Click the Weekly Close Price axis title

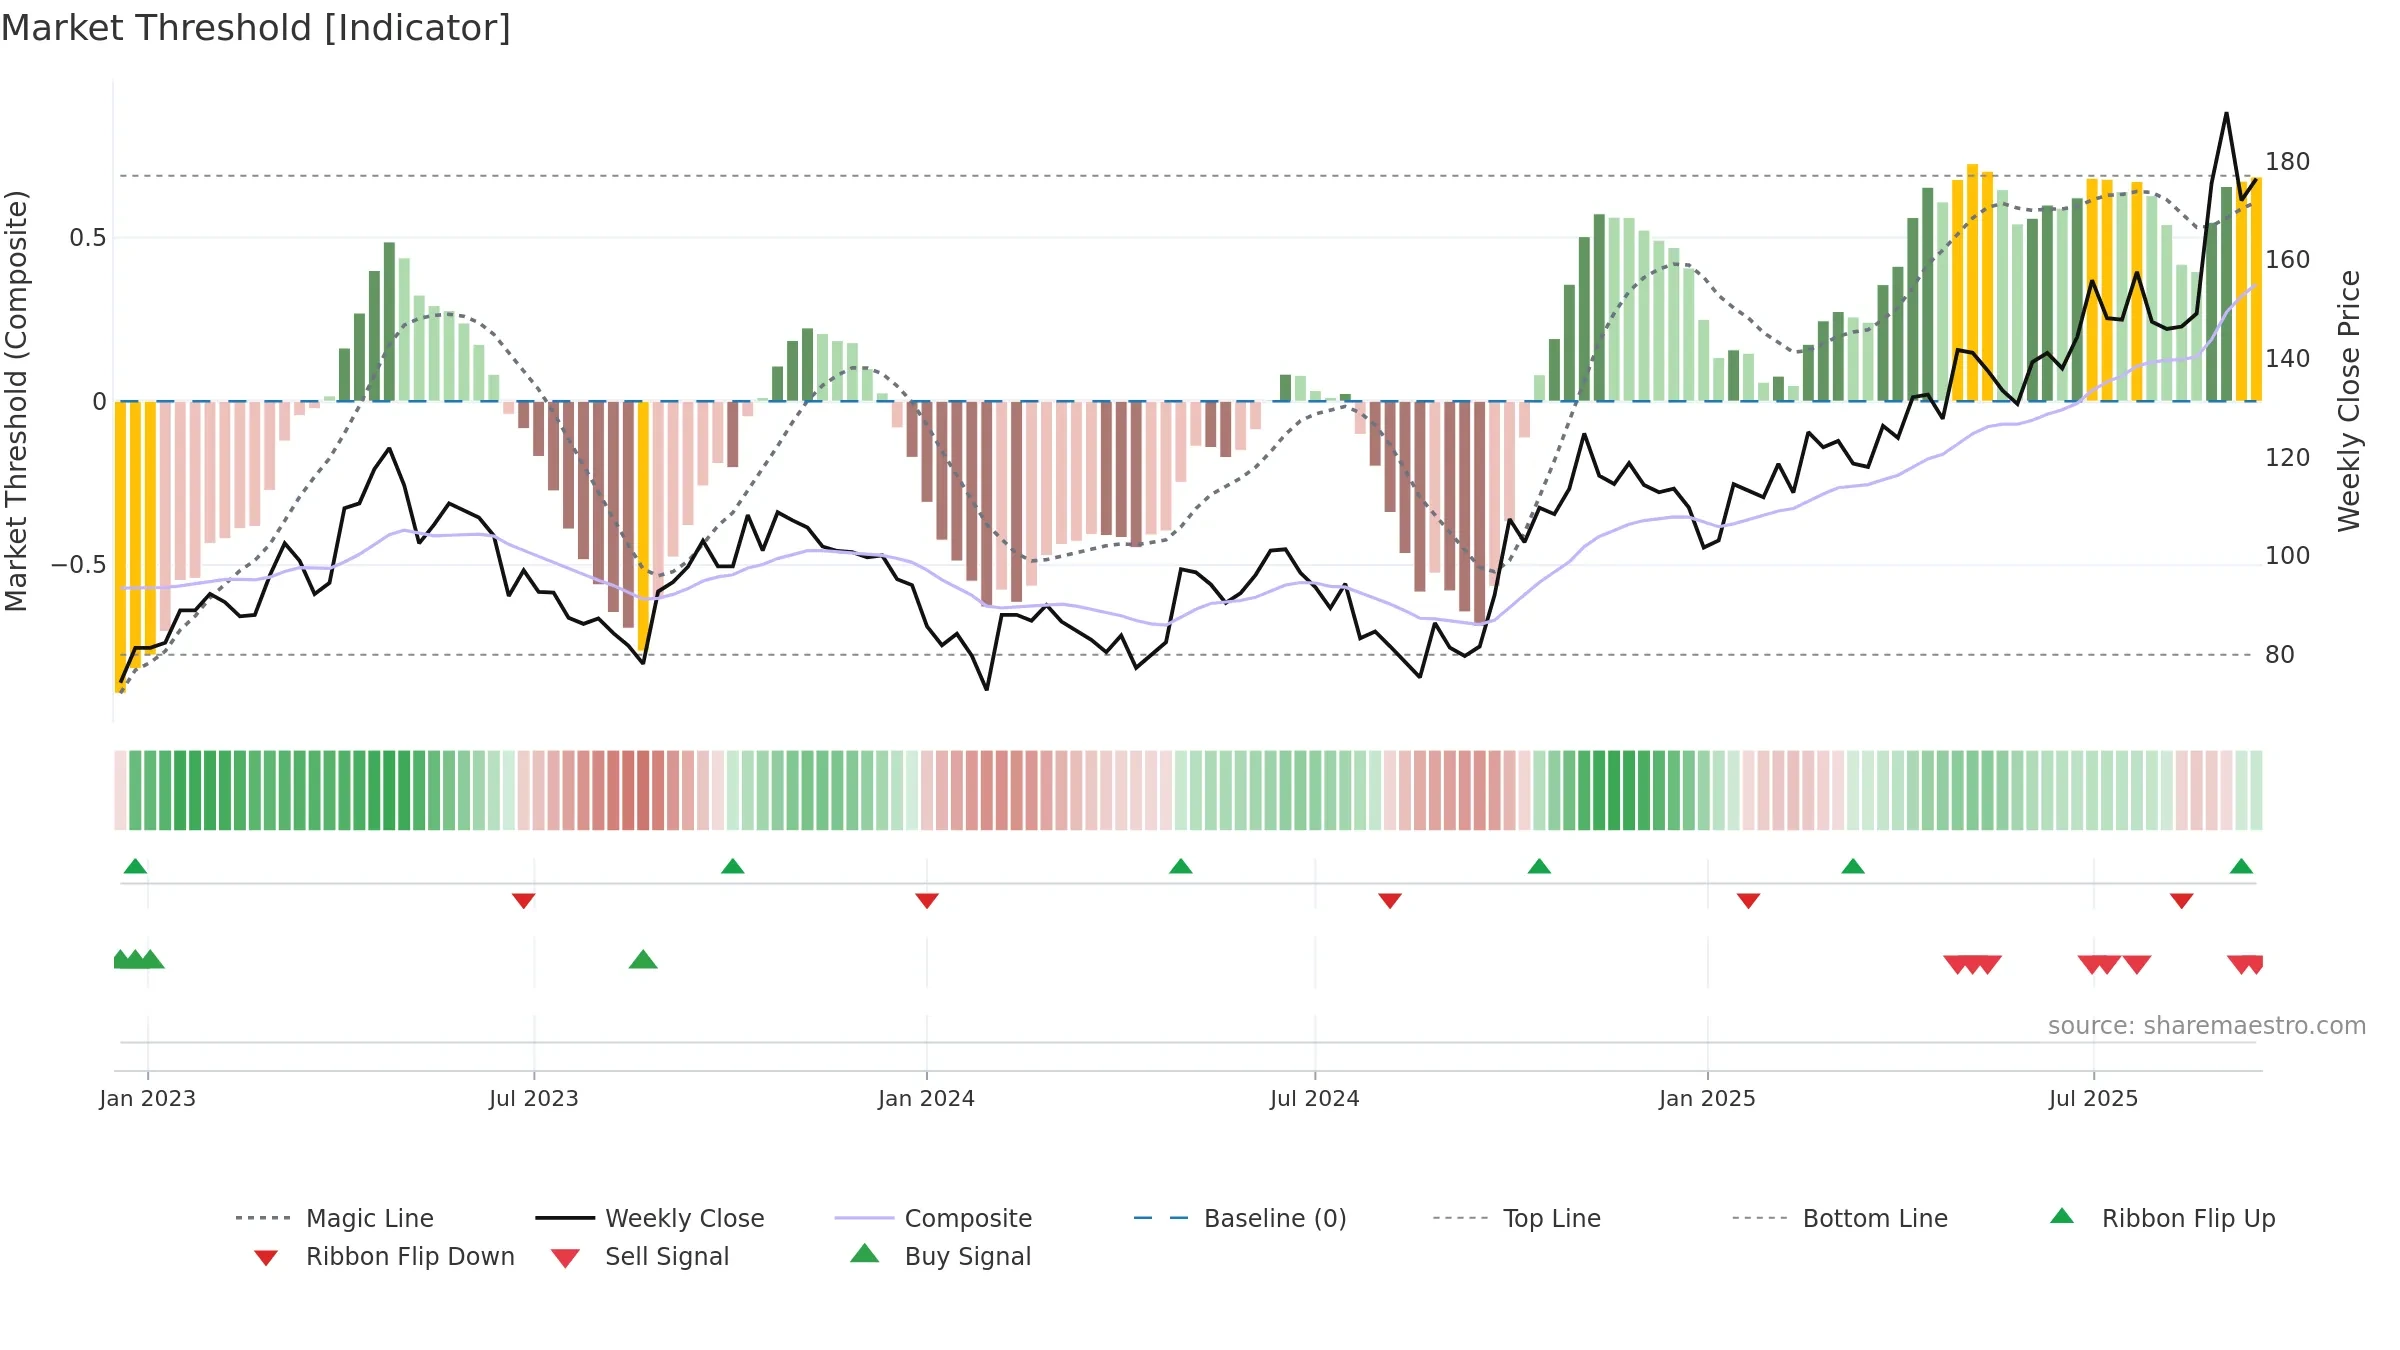pos(2349,401)
